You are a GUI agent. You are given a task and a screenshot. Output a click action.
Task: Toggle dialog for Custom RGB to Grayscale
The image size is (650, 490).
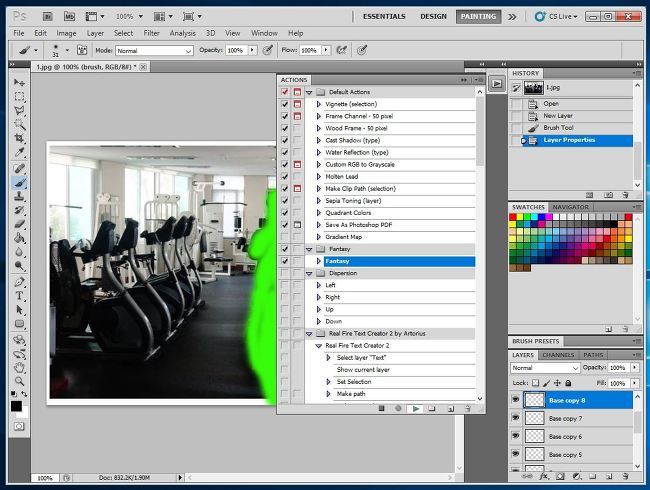click(297, 165)
